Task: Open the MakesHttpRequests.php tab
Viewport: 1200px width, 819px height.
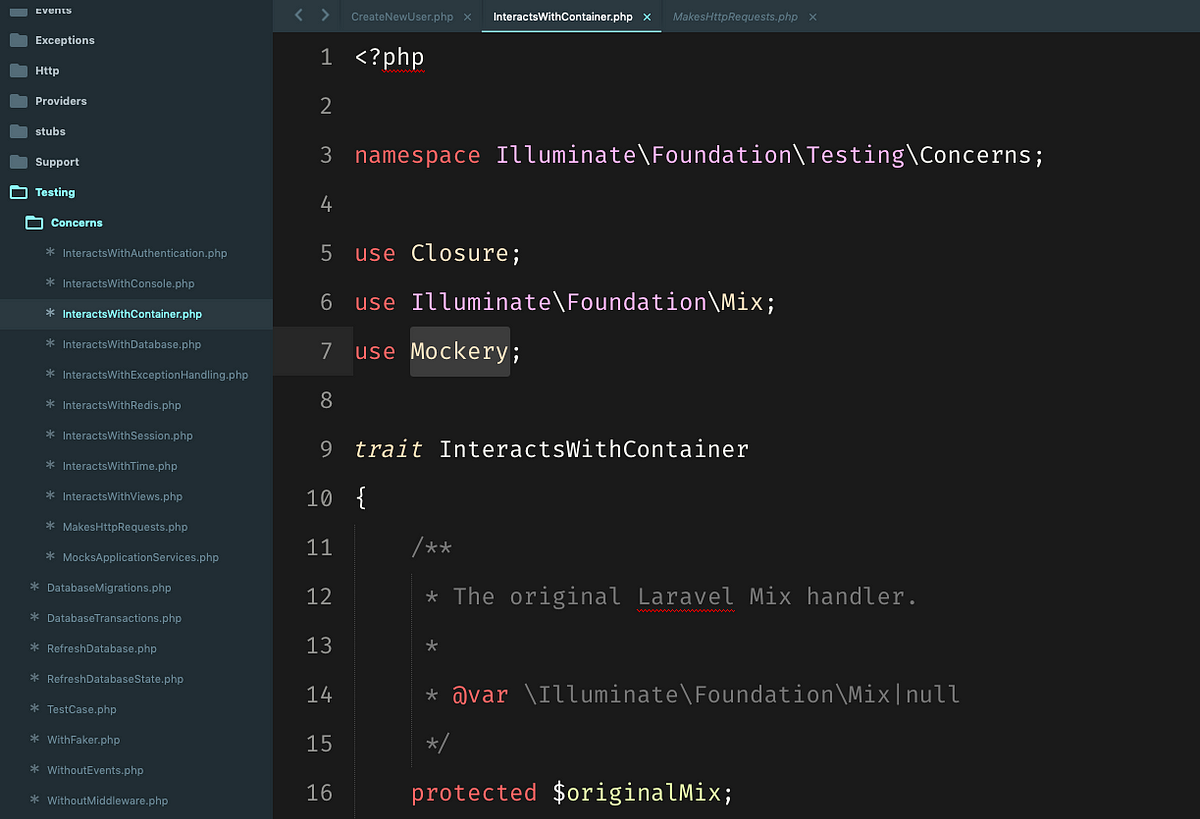Action: [735, 17]
